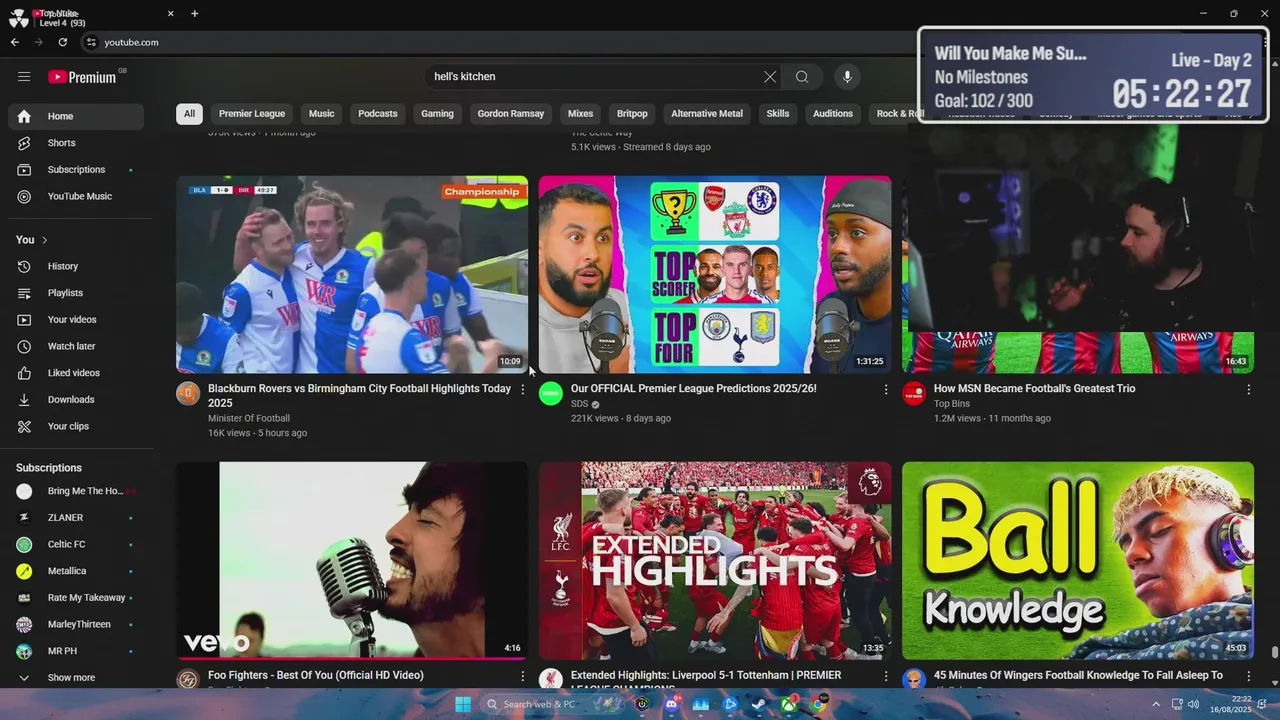Select the Gaming filter chip
The width and height of the screenshot is (1280, 720).
click(x=437, y=114)
